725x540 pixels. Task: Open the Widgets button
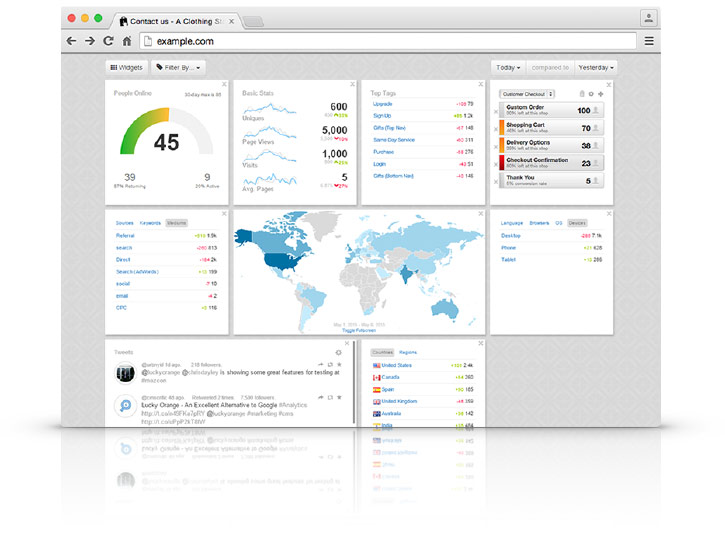click(x=127, y=68)
